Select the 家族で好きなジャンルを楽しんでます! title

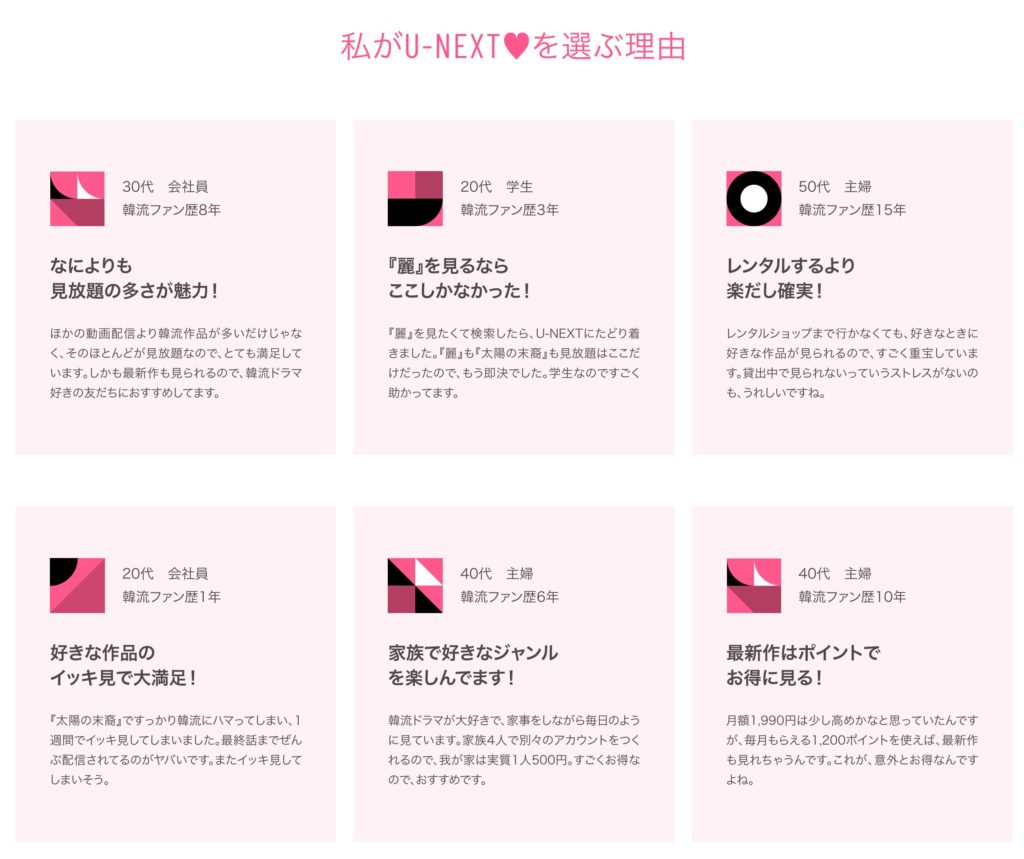click(x=473, y=665)
